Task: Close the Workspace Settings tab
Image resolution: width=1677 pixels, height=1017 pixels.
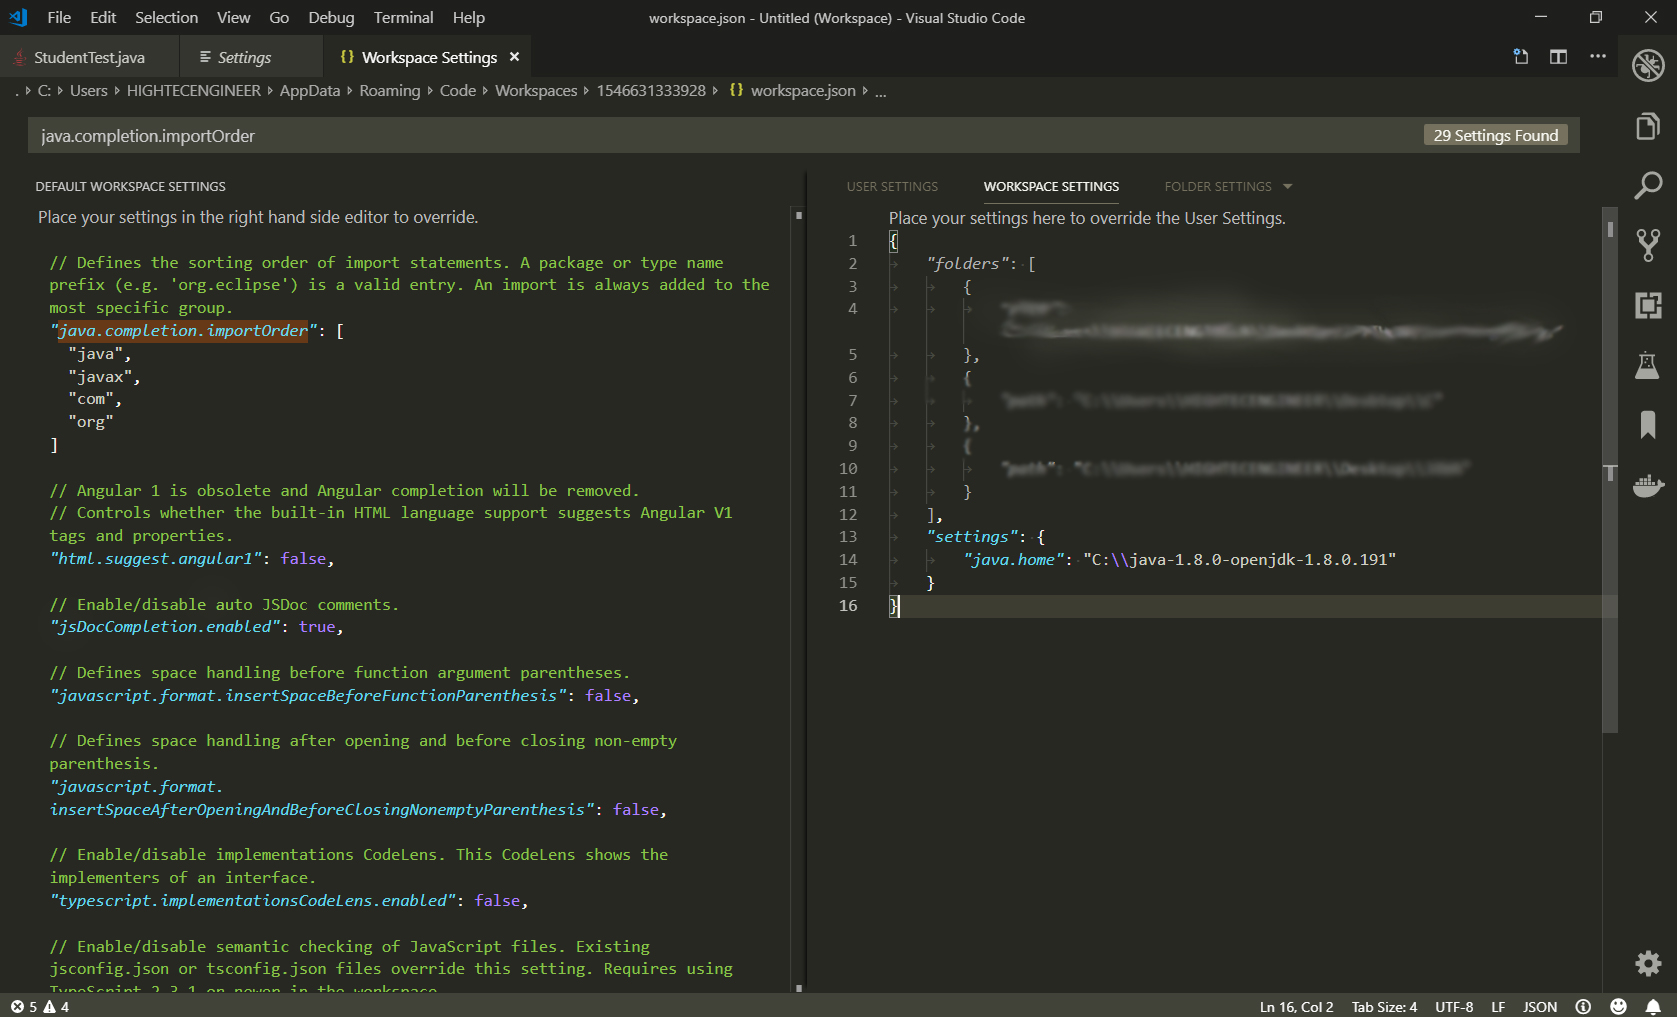Action: (514, 57)
